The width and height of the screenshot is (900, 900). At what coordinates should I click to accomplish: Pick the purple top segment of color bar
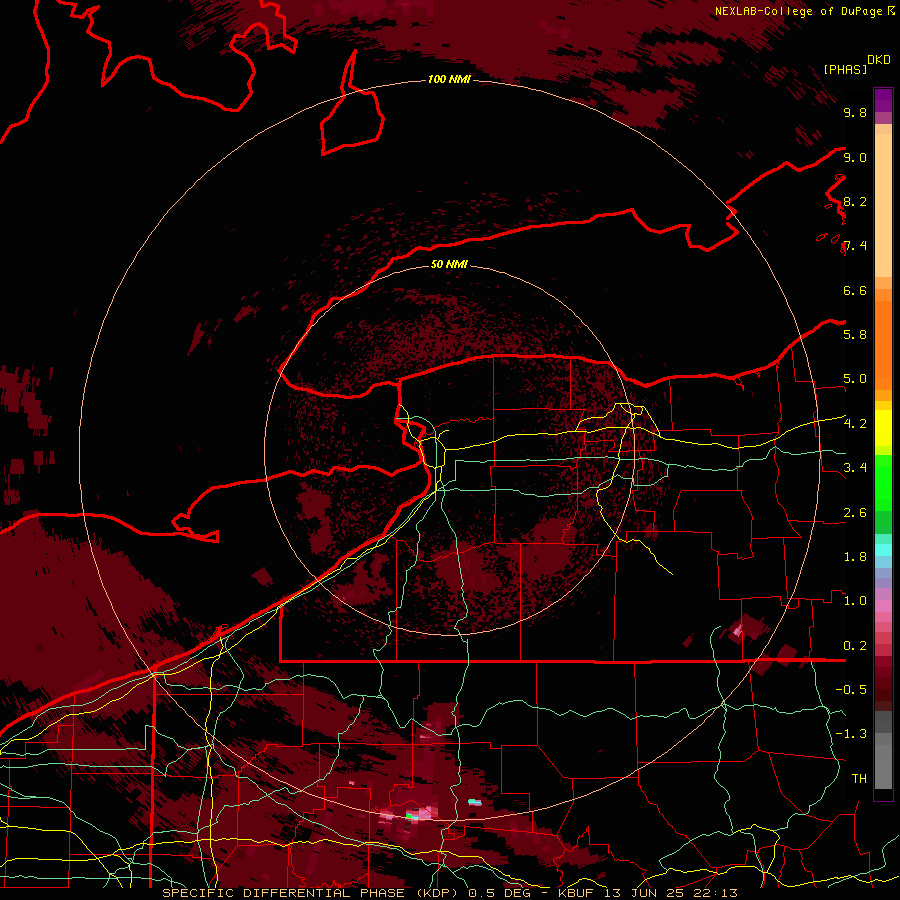coord(883,100)
